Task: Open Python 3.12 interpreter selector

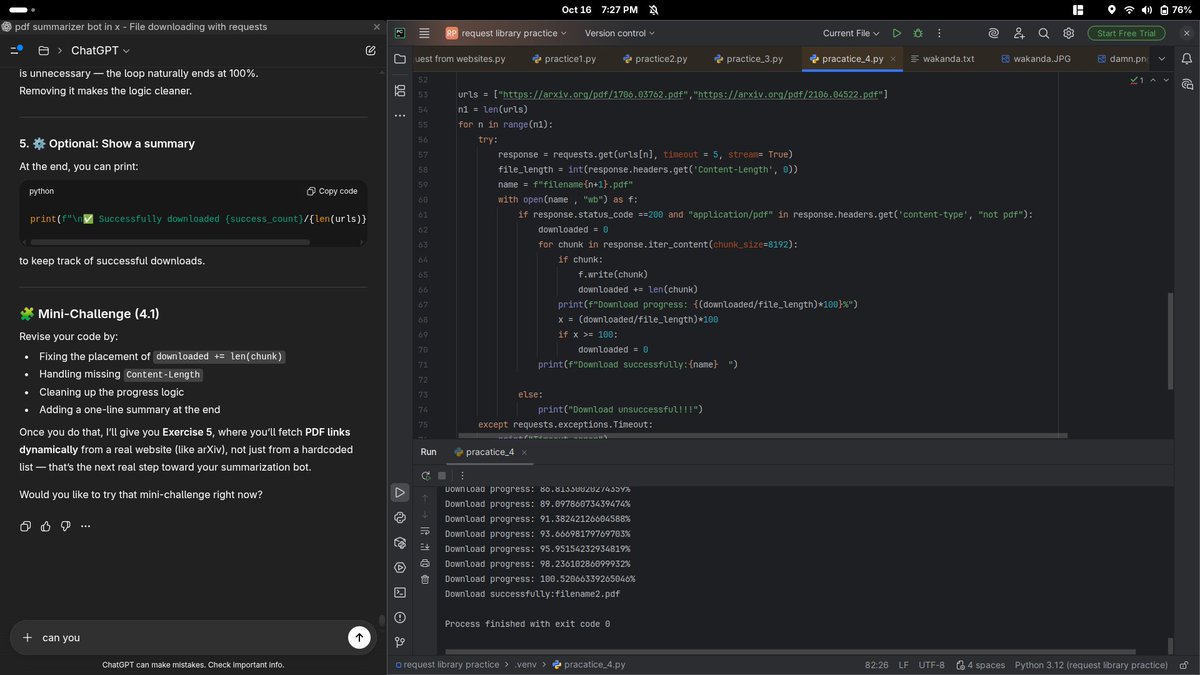Action: click(x=1091, y=664)
